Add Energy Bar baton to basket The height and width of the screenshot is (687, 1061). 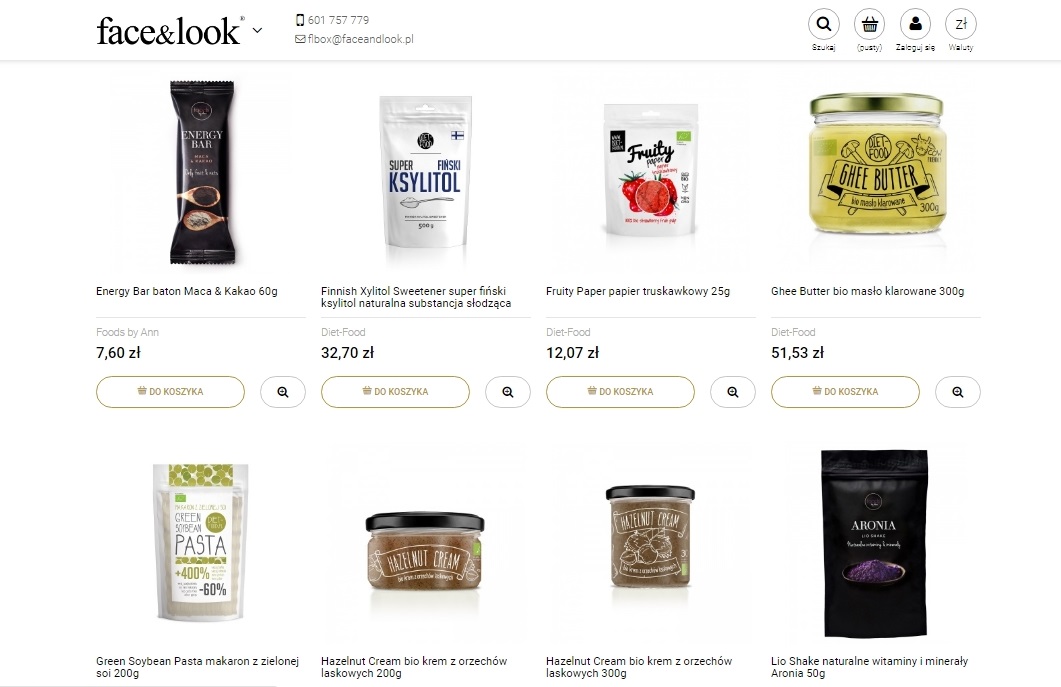[171, 392]
